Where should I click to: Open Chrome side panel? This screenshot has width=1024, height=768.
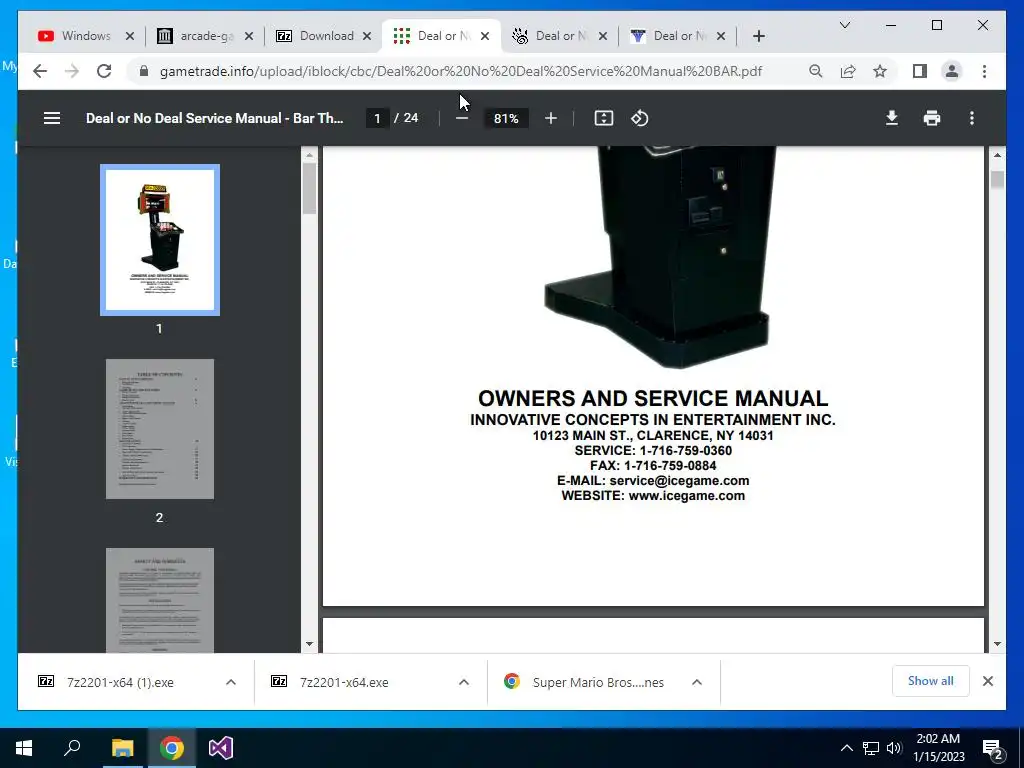(920, 71)
